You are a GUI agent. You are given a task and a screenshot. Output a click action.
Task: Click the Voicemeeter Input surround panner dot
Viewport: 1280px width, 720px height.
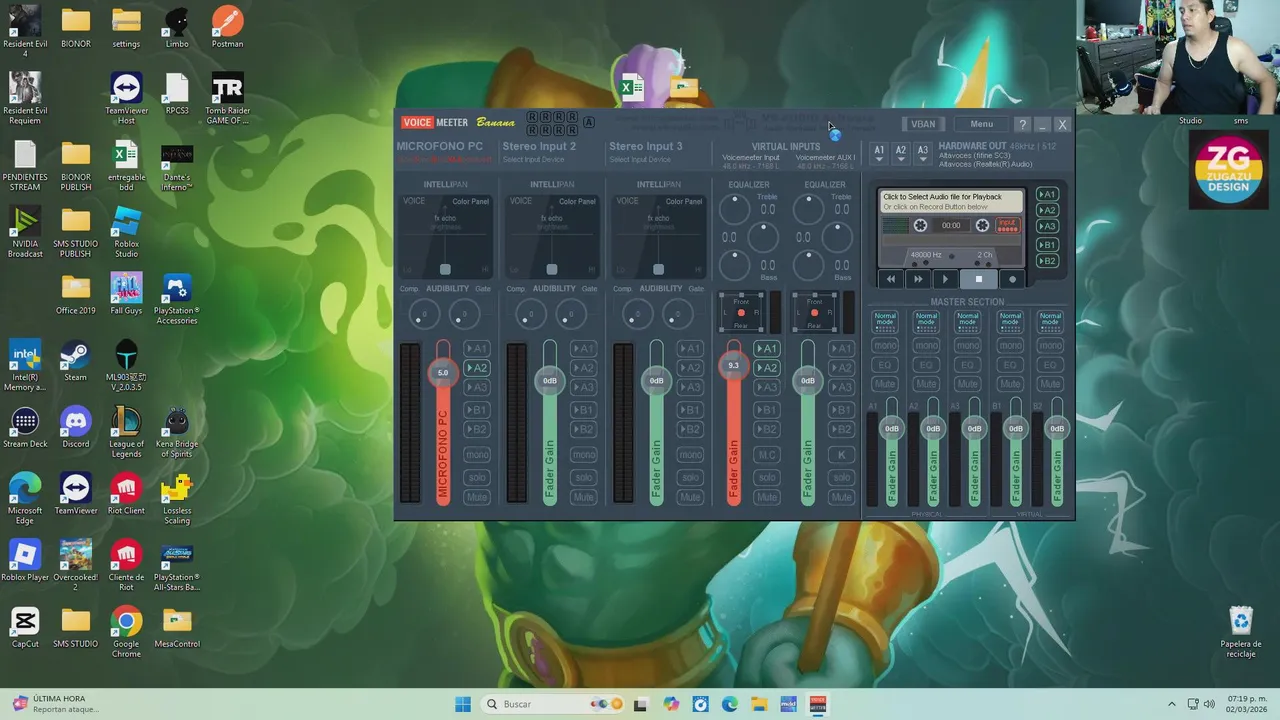click(741, 313)
